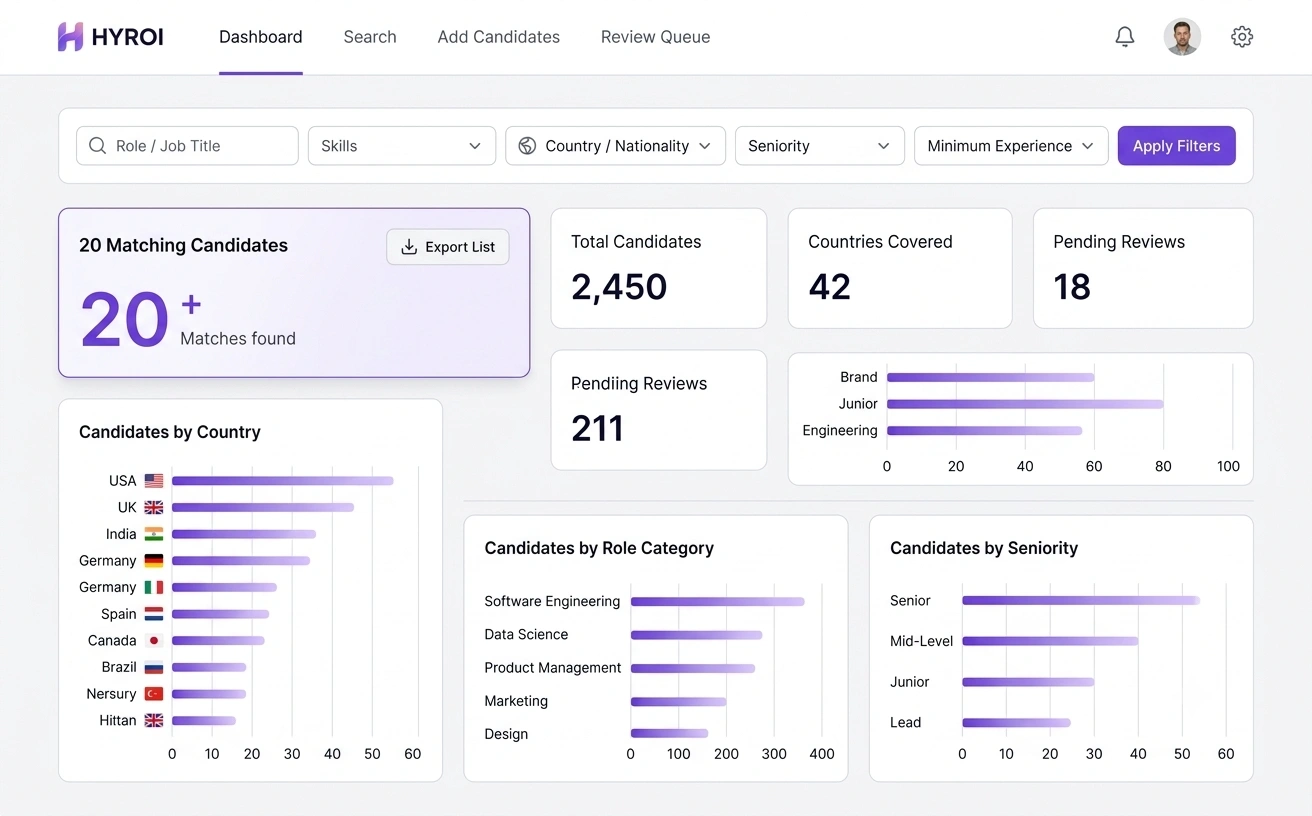Click the Engineering bar in top chart
Viewport: 1312px width, 816px height.
[985, 431]
